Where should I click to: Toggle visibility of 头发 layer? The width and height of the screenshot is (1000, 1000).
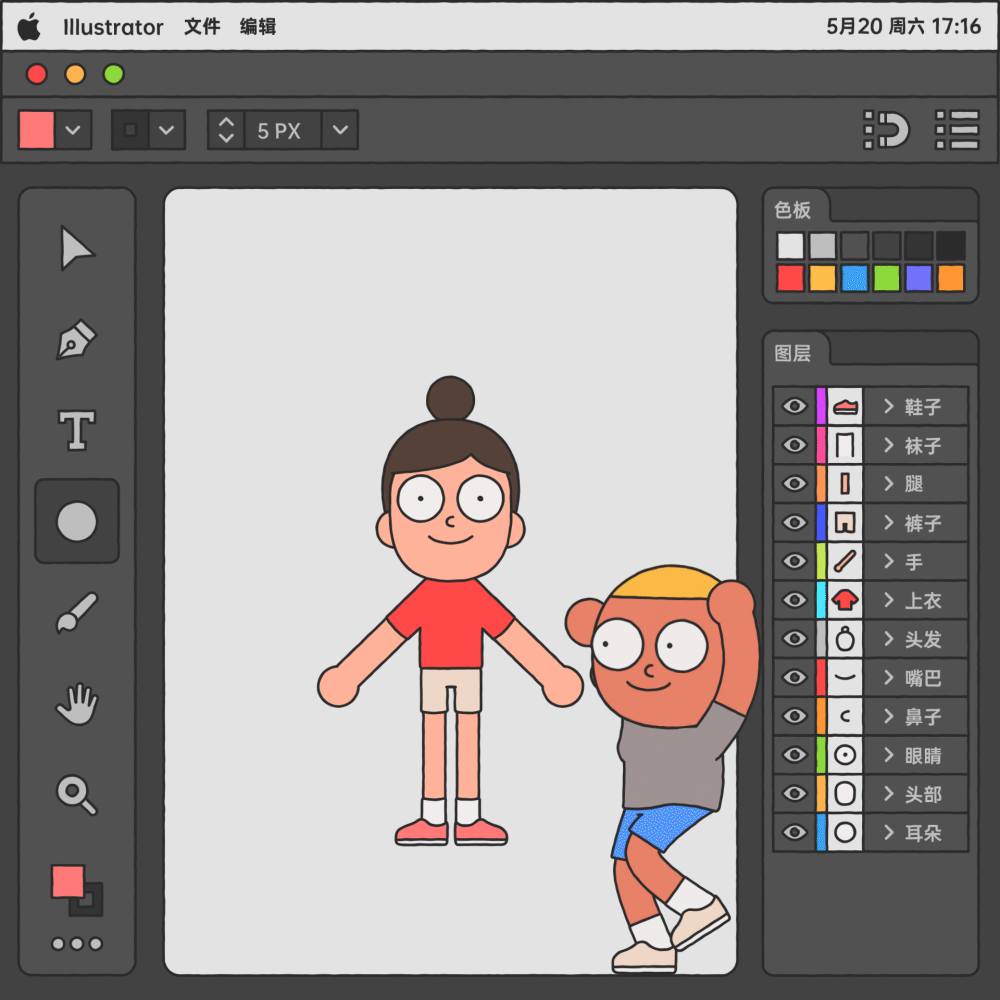(x=795, y=638)
